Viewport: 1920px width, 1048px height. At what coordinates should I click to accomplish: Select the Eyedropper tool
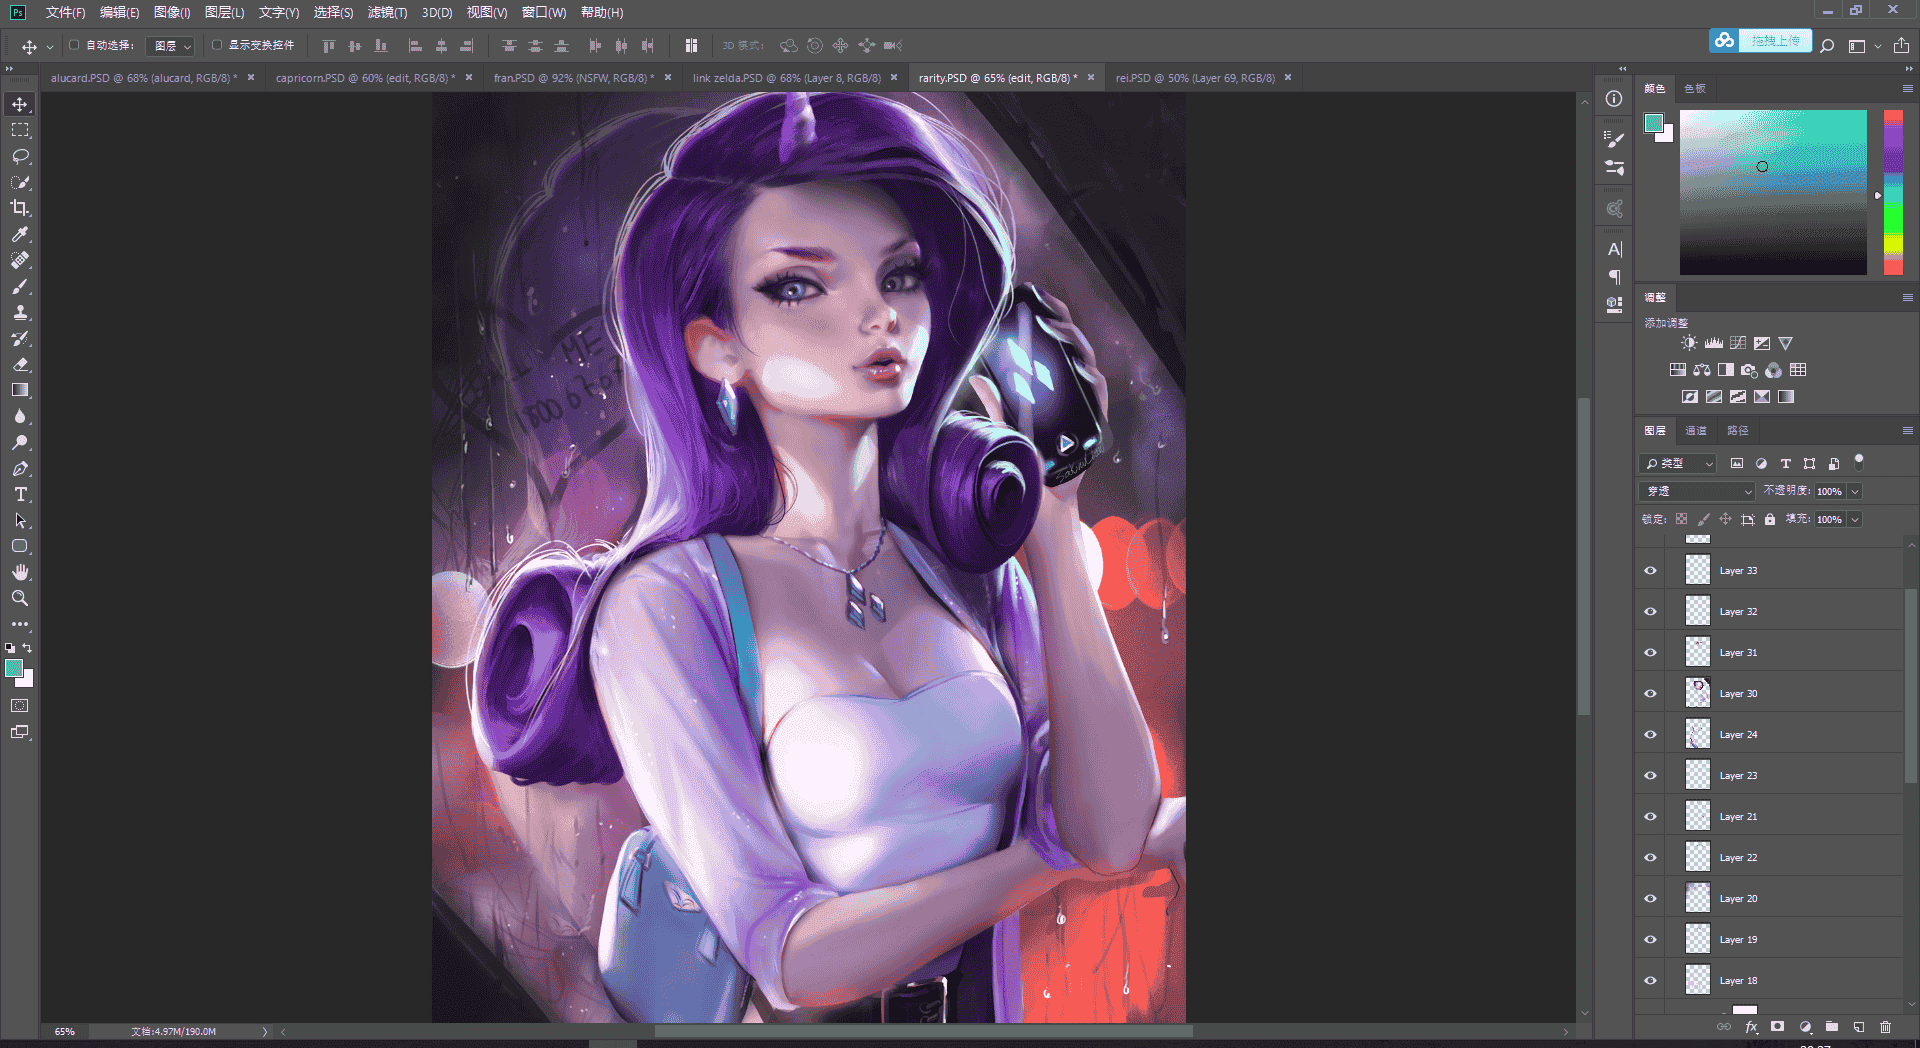pyautogui.click(x=20, y=234)
